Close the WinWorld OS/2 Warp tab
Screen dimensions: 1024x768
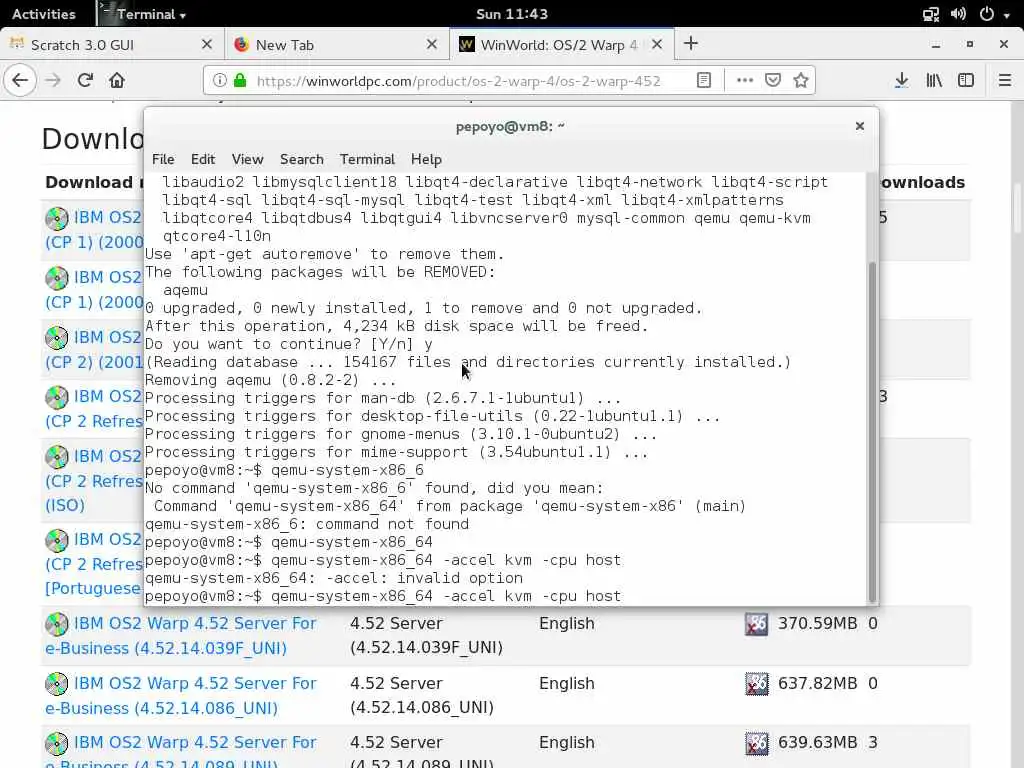point(657,44)
